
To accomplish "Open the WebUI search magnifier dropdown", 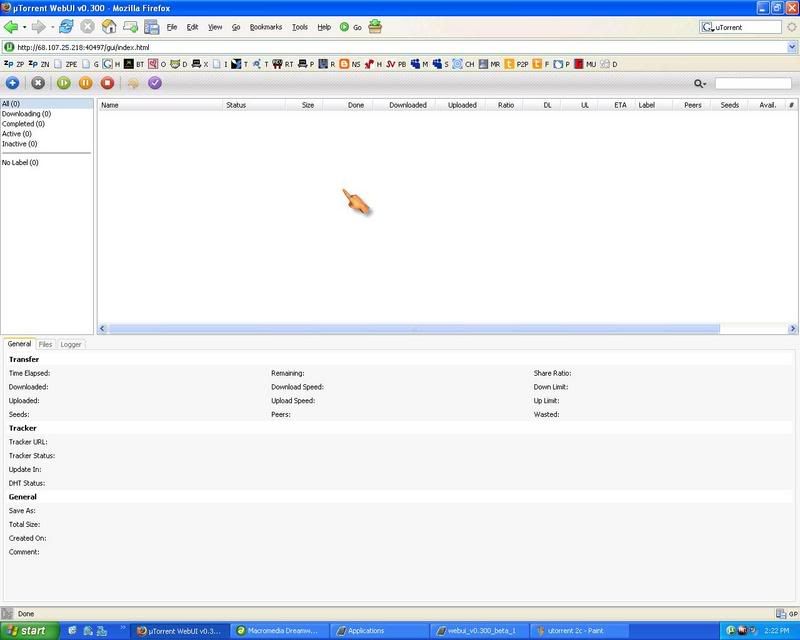I will [700, 83].
